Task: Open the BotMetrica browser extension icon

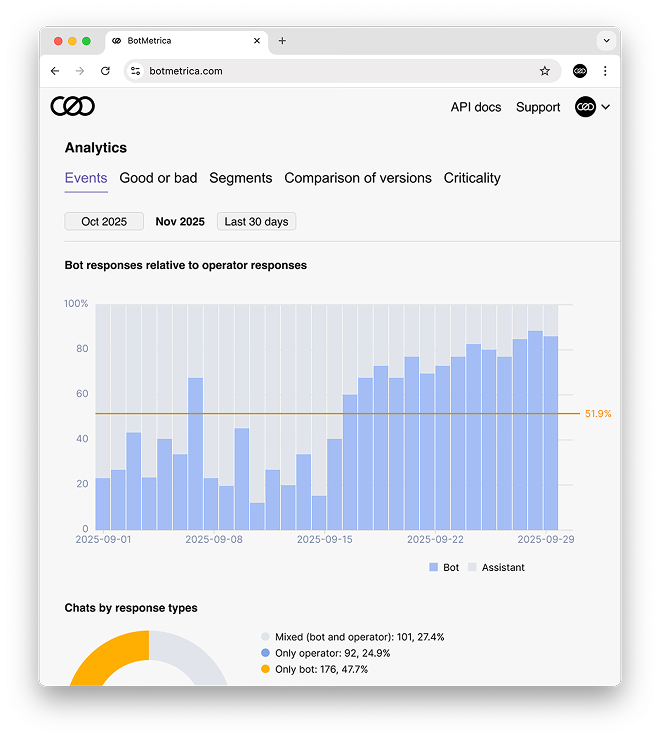Action: tap(580, 71)
